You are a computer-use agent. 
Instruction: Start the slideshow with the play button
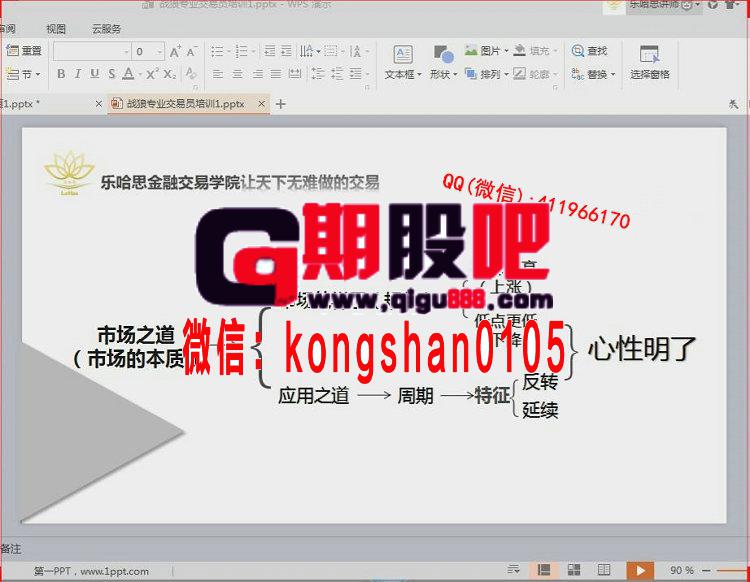coord(640,571)
